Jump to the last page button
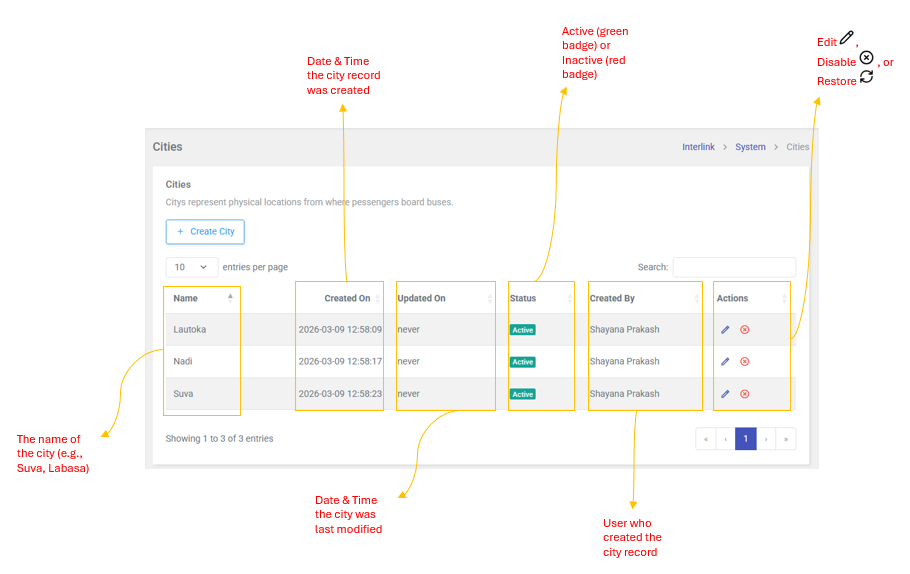 tap(786, 439)
